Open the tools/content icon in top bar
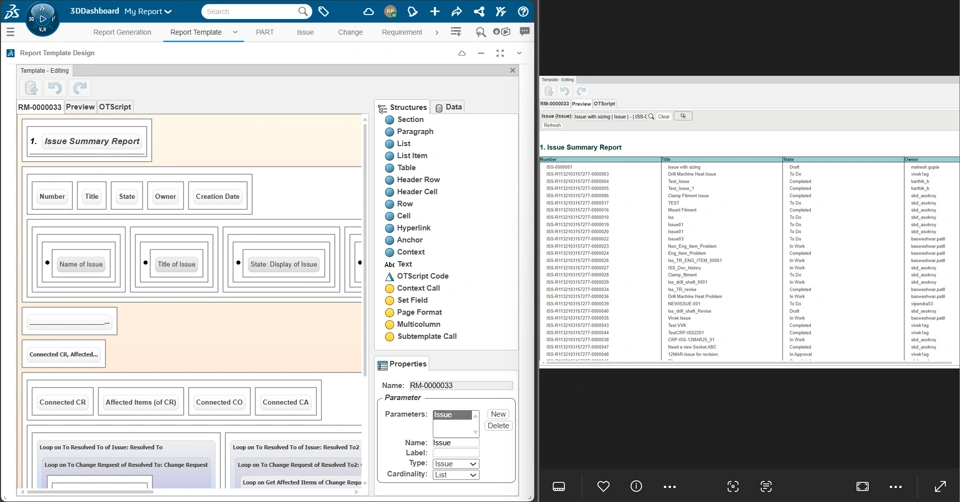The height and width of the screenshot is (502, 960). [501, 11]
